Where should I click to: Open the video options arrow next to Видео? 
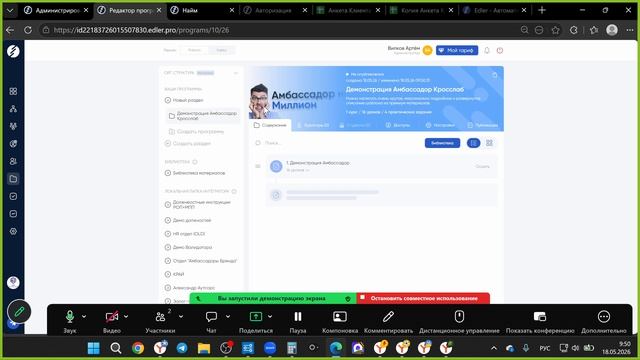(126, 316)
